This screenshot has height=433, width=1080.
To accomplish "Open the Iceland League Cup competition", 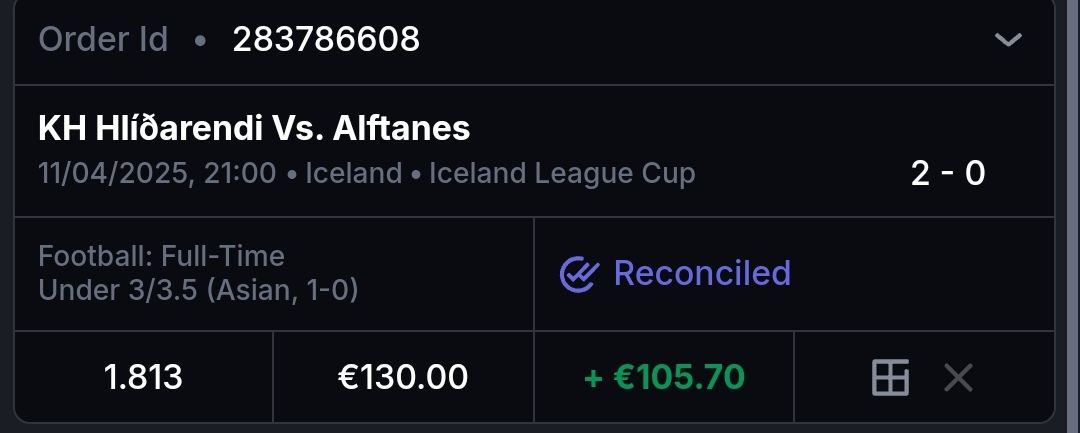I will click(562, 174).
